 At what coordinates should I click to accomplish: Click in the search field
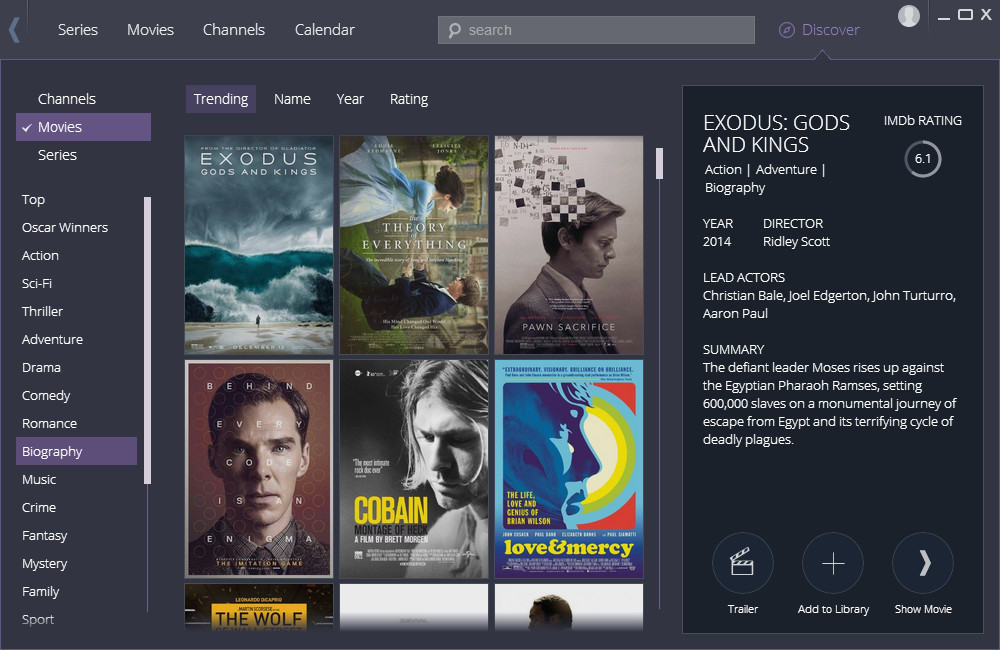click(596, 30)
